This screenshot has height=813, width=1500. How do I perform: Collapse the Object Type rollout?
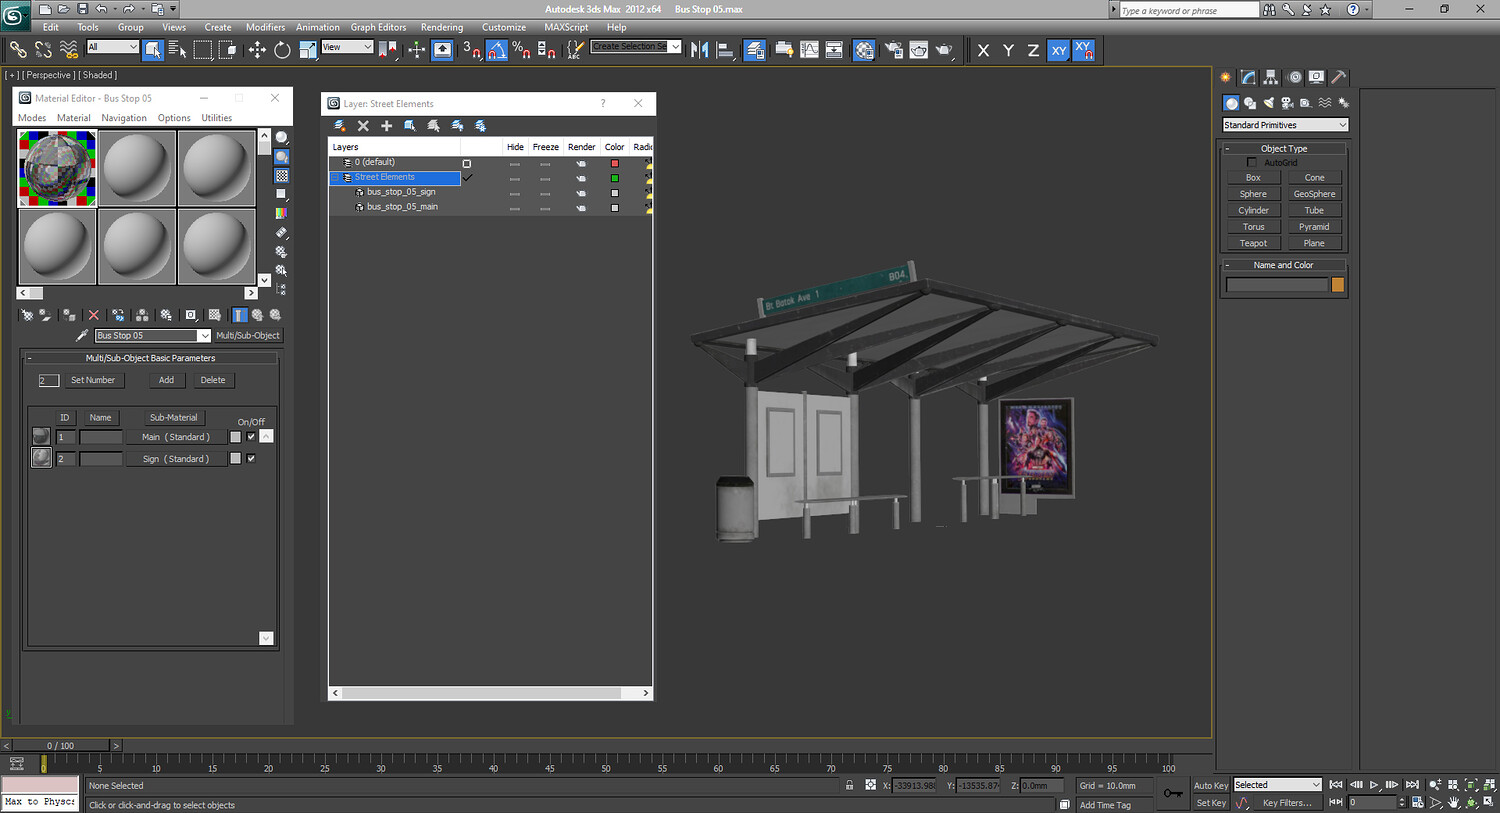(1285, 148)
